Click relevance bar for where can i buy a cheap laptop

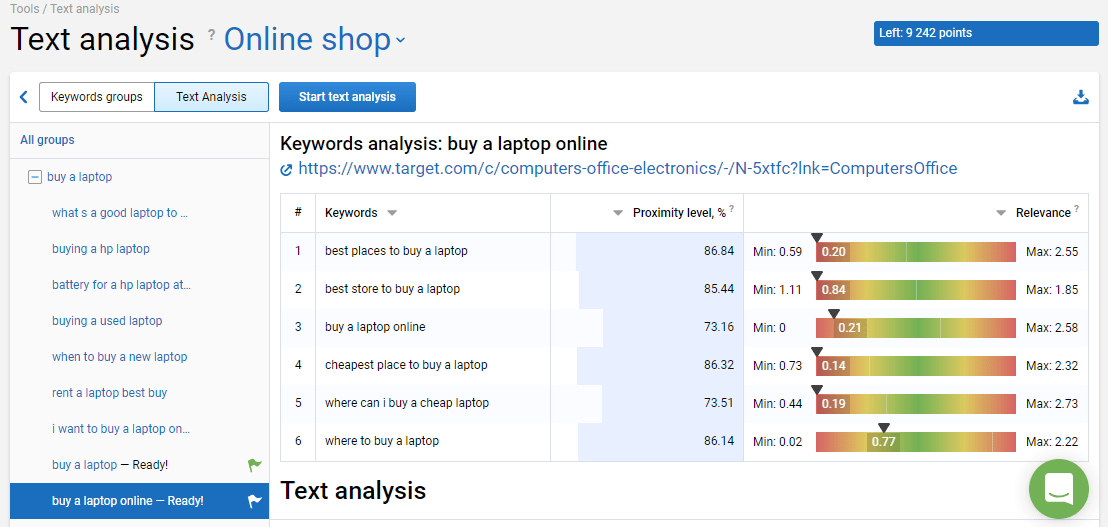click(916, 404)
